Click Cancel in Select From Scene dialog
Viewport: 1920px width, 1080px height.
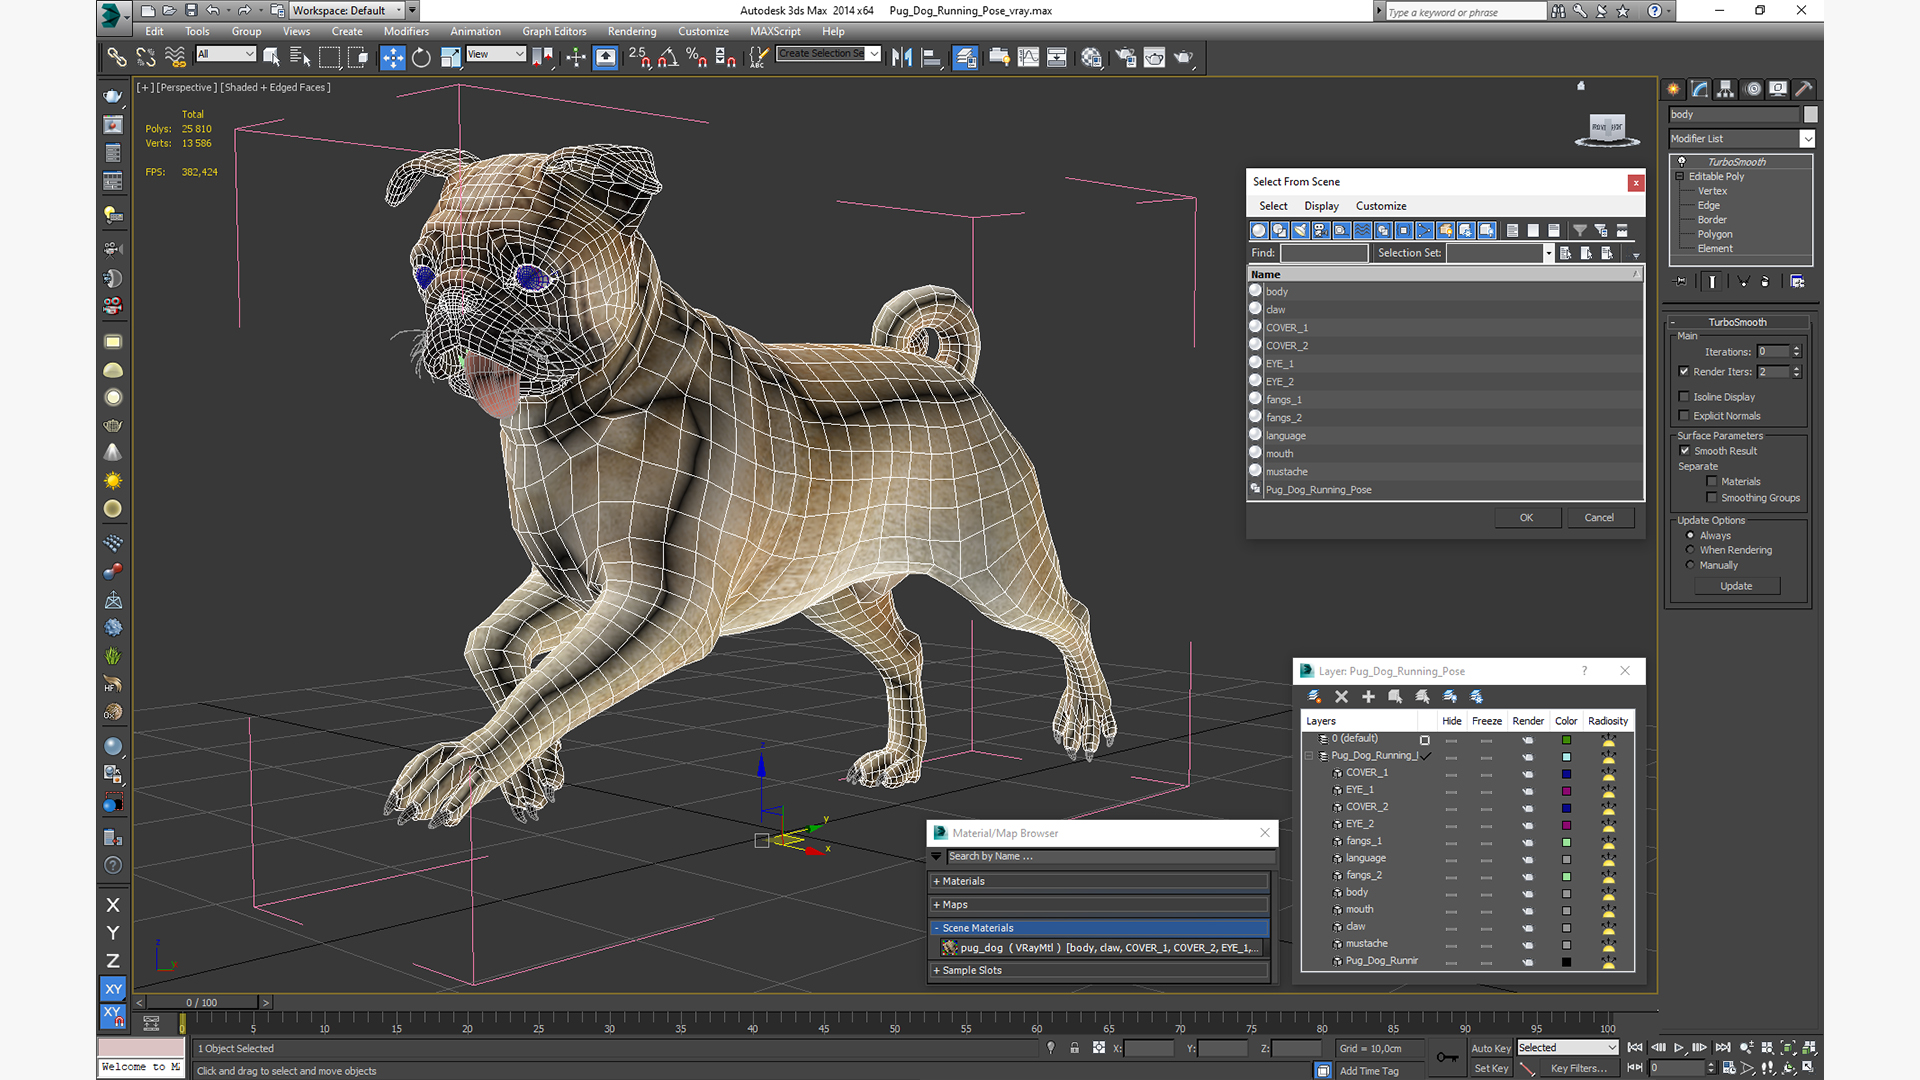(x=1599, y=518)
